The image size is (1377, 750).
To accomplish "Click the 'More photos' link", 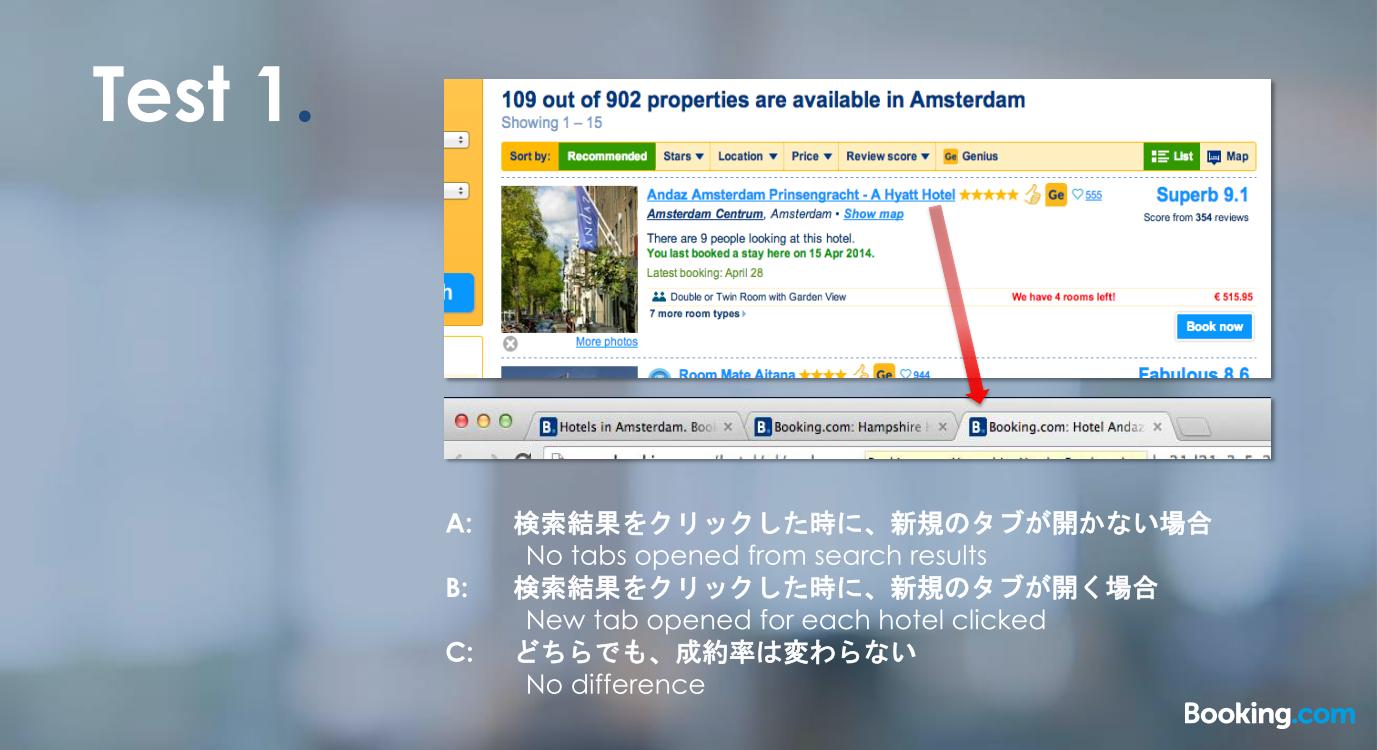I will (x=606, y=342).
